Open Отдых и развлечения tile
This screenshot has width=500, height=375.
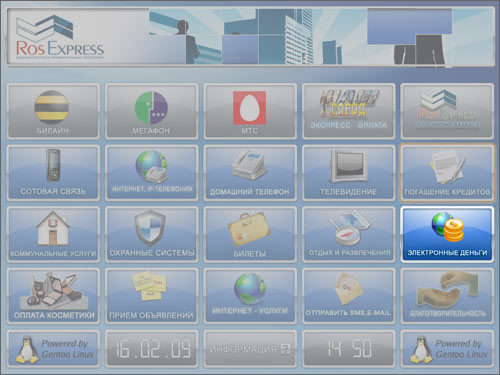[x=349, y=235]
